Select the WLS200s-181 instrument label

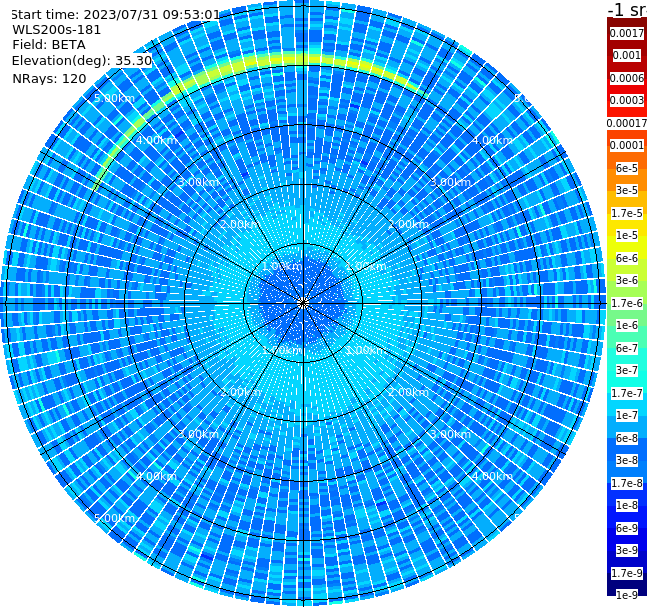pos(57,30)
